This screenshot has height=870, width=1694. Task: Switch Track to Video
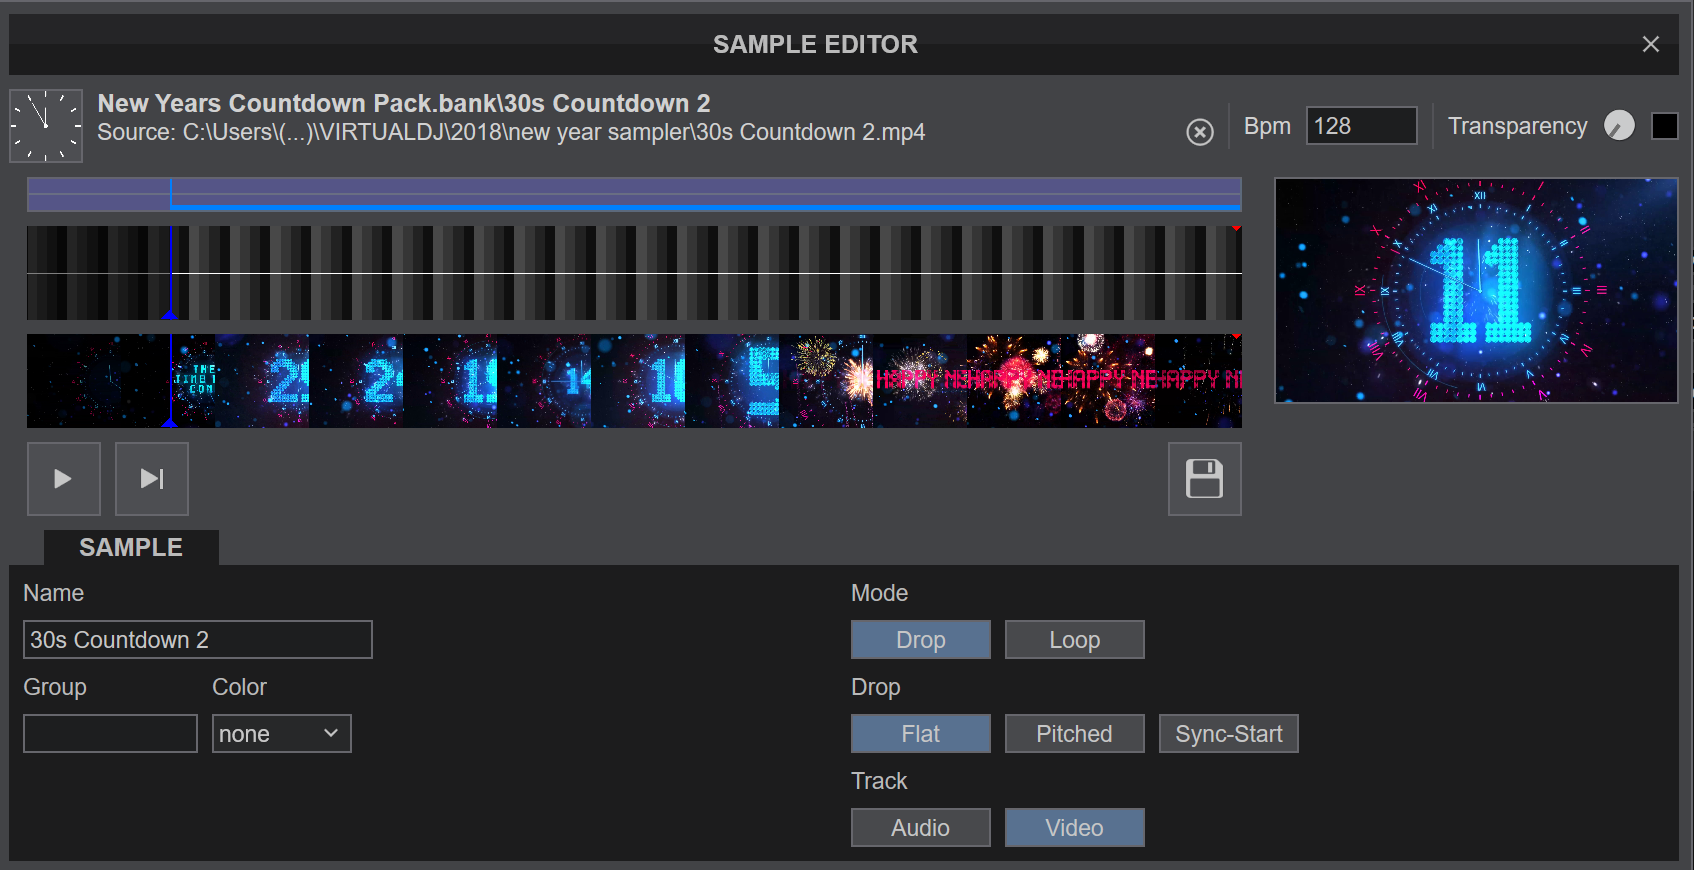click(x=1074, y=828)
